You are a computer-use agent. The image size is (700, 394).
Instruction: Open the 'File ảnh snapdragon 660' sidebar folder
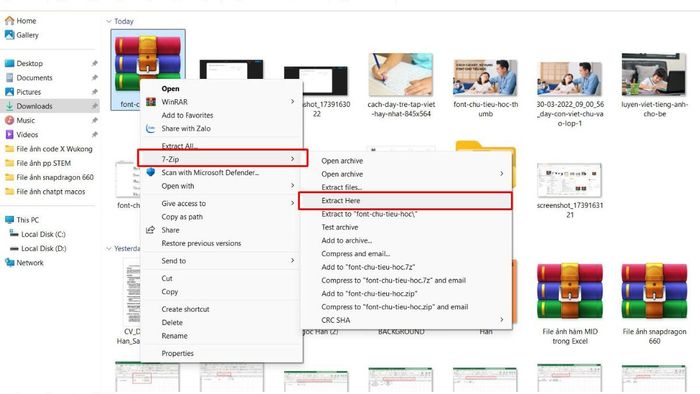[55, 177]
